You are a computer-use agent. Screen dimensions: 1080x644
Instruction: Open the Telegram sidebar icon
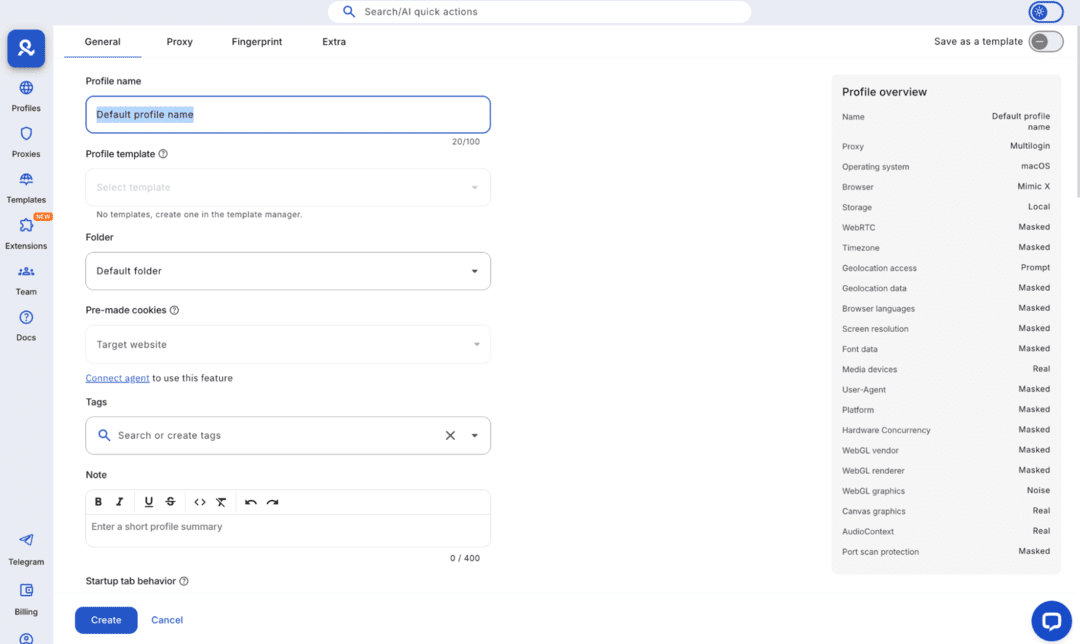pyautogui.click(x=26, y=540)
